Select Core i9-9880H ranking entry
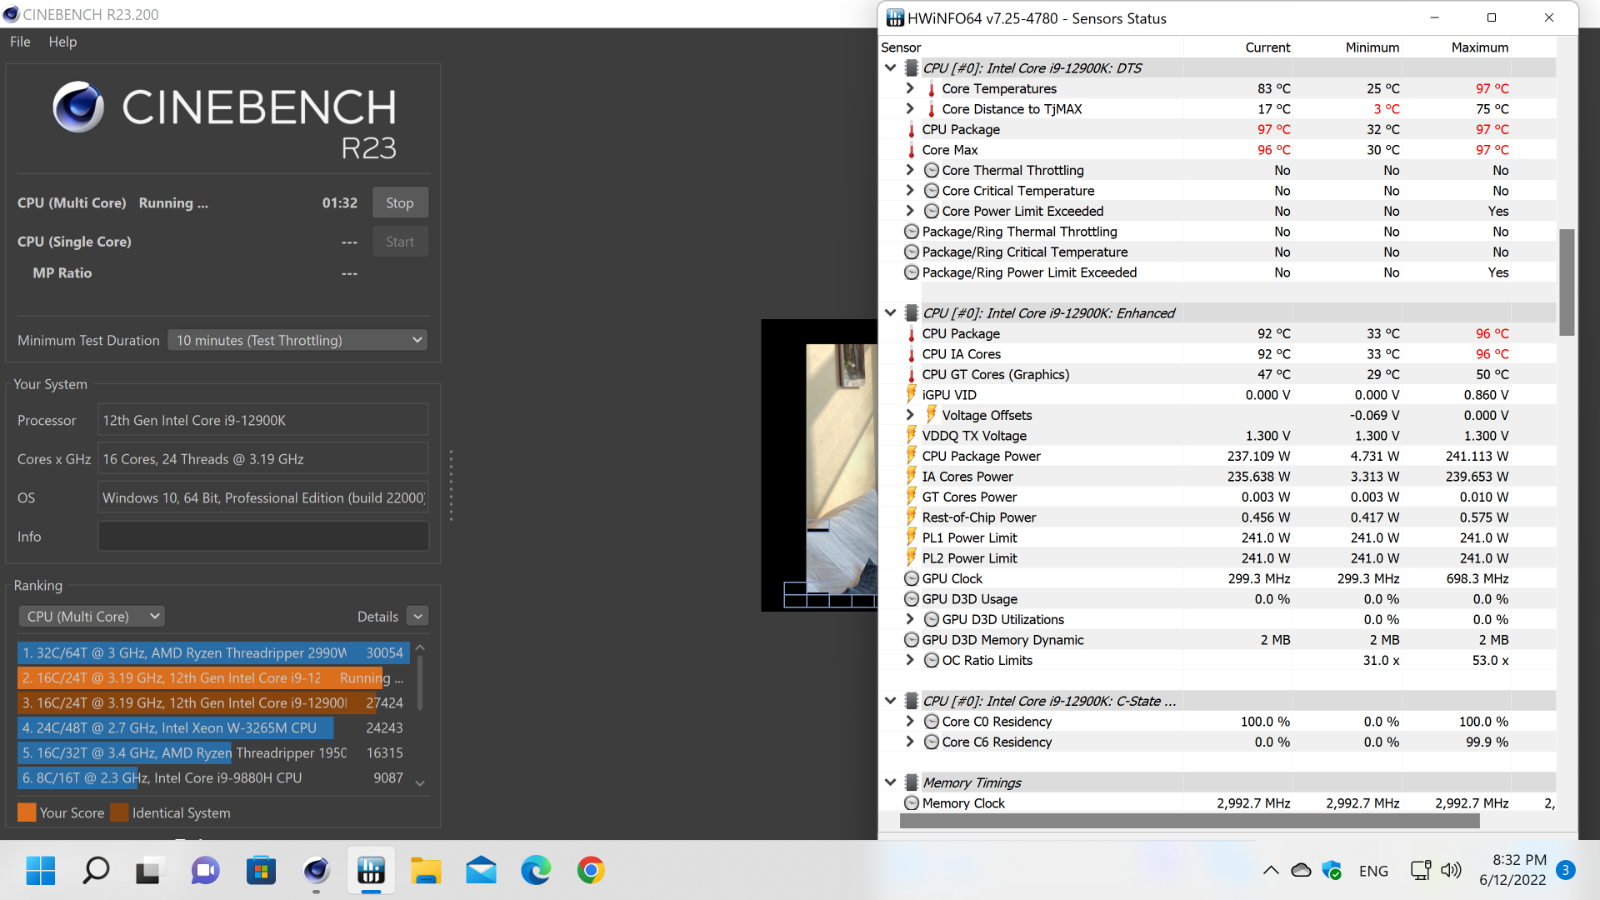Image resolution: width=1600 pixels, height=900 pixels. (x=213, y=778)
